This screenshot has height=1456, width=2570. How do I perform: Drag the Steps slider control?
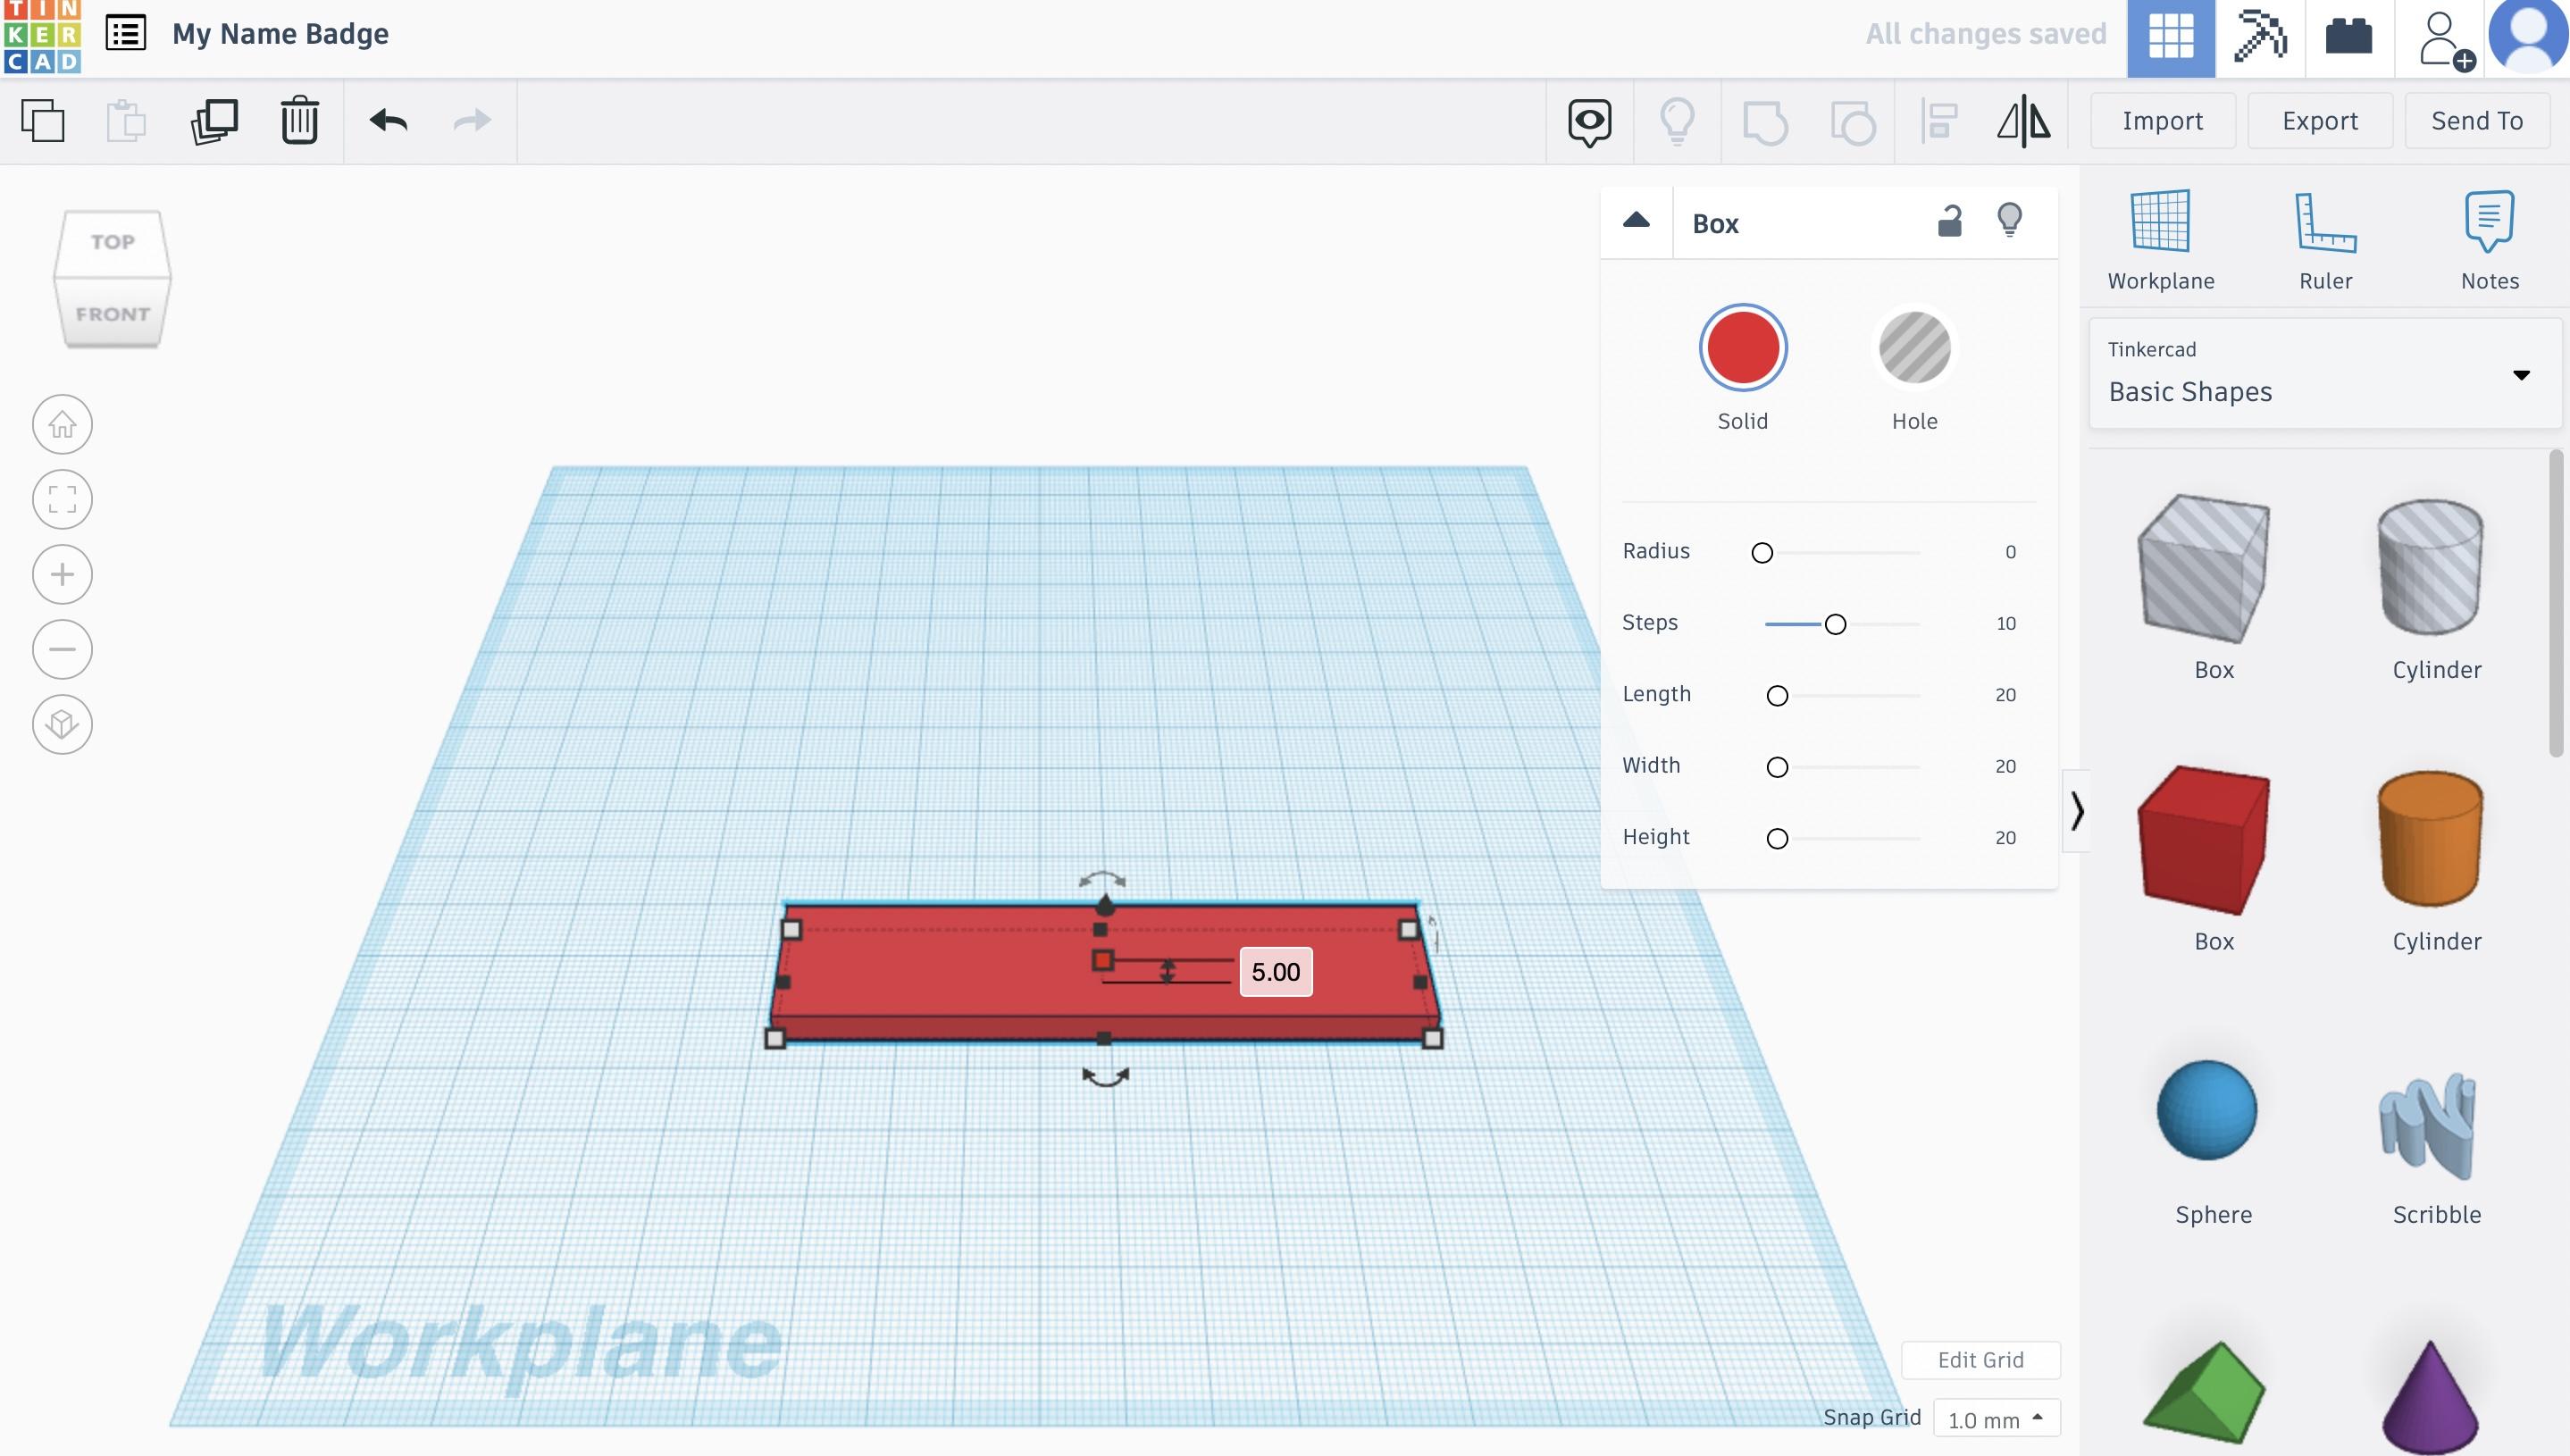1836,623
